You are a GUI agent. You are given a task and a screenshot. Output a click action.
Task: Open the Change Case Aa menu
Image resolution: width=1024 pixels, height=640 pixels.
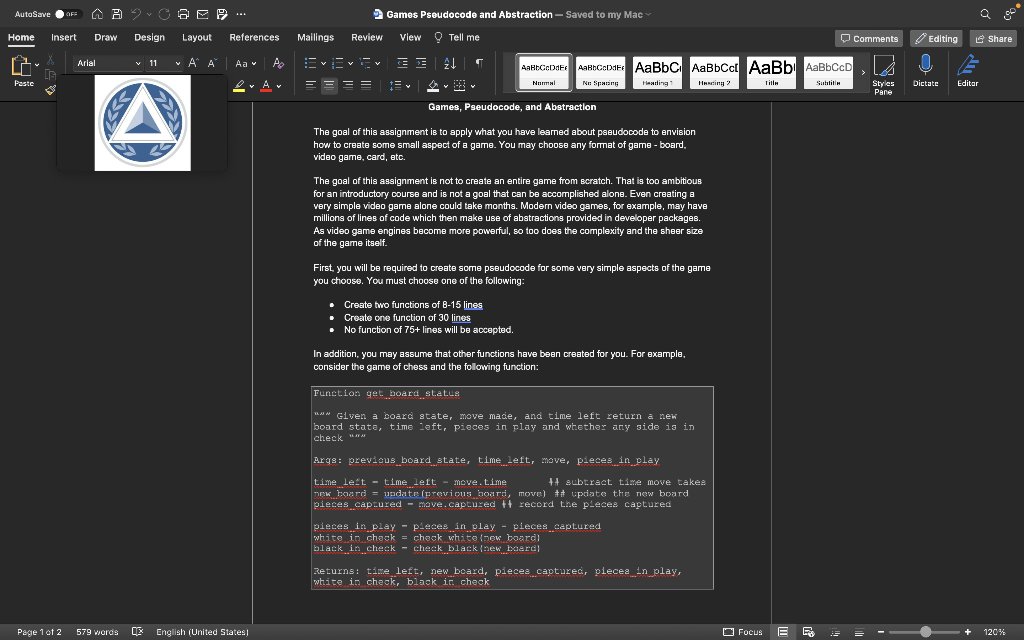coord(246,63)
